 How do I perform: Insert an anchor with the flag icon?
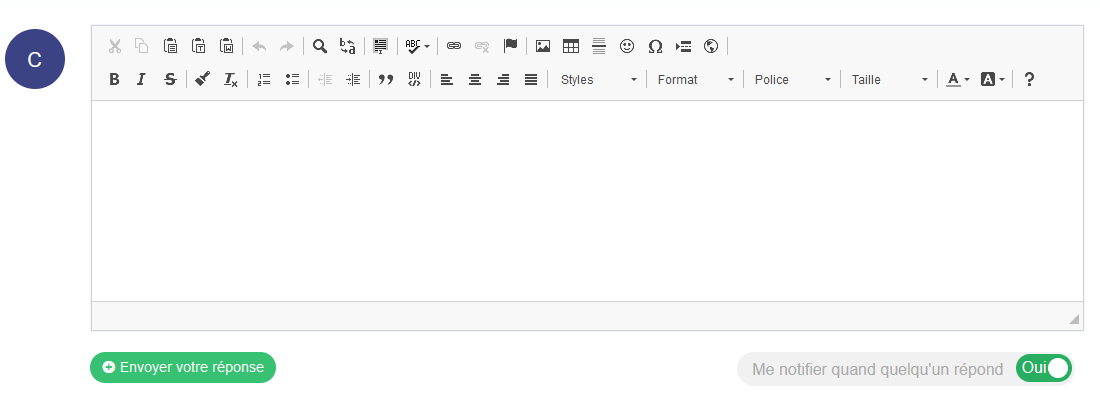pyautogui.click(x=510, y=46)
